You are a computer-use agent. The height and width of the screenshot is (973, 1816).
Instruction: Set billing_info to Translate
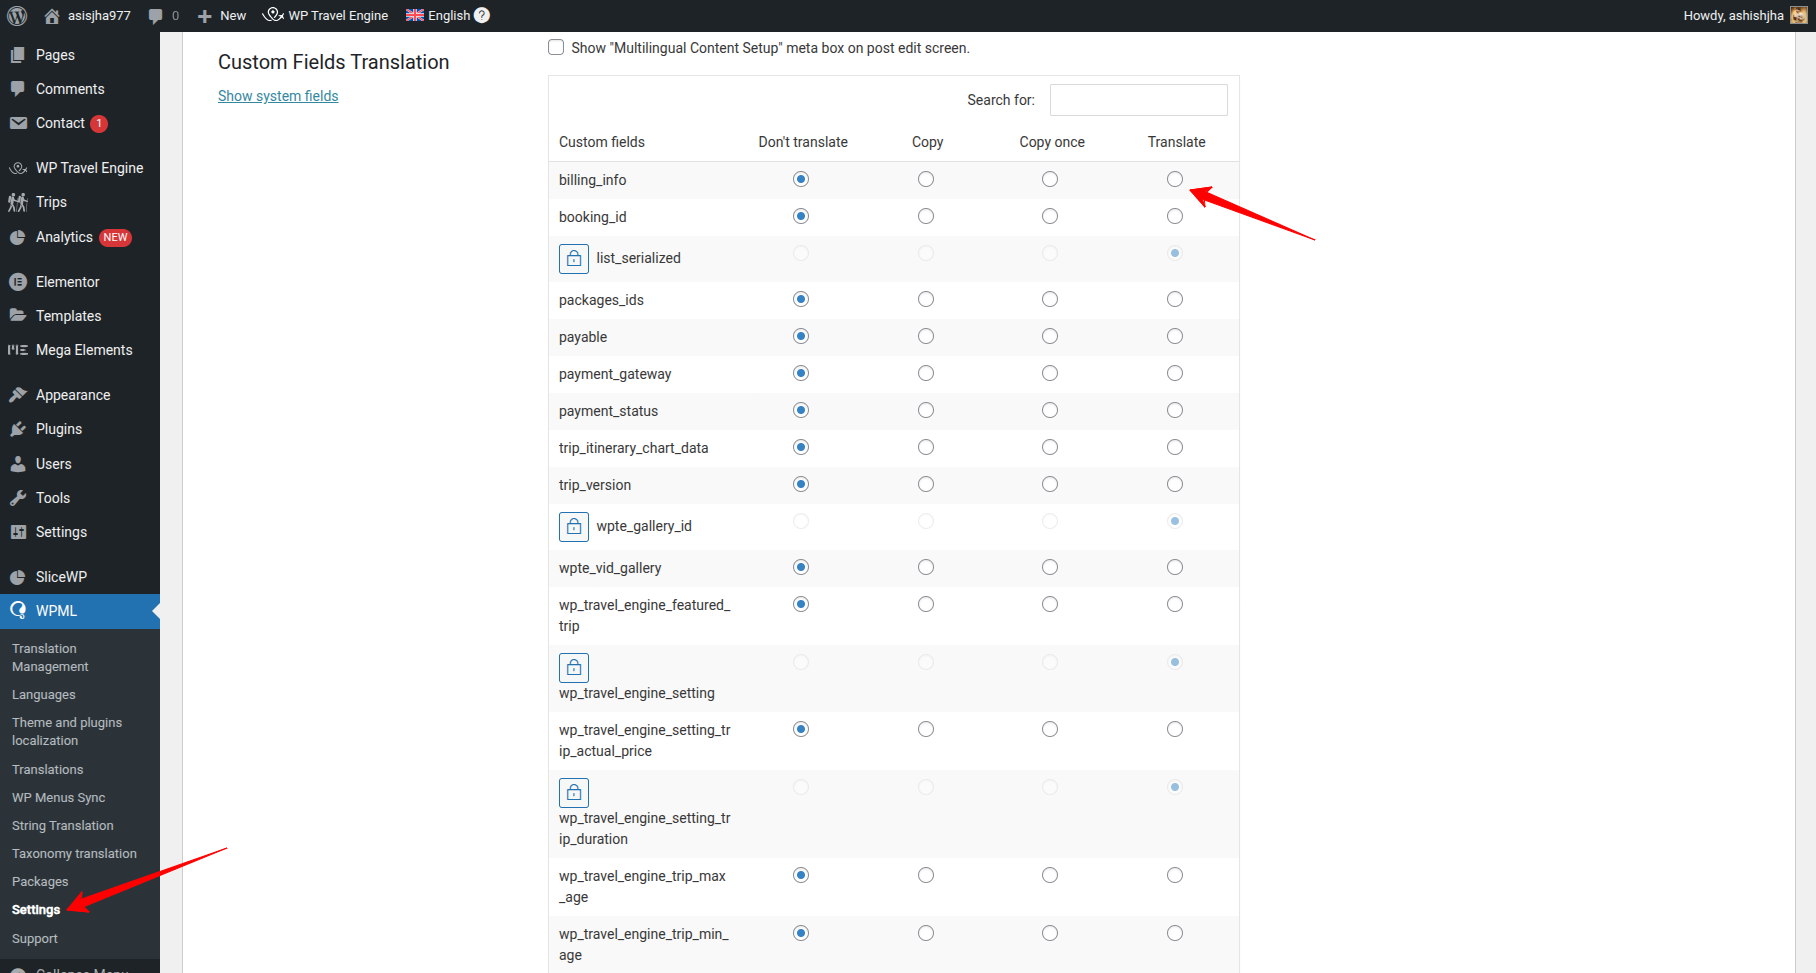pyautogui.click(x=1175, y=179)
